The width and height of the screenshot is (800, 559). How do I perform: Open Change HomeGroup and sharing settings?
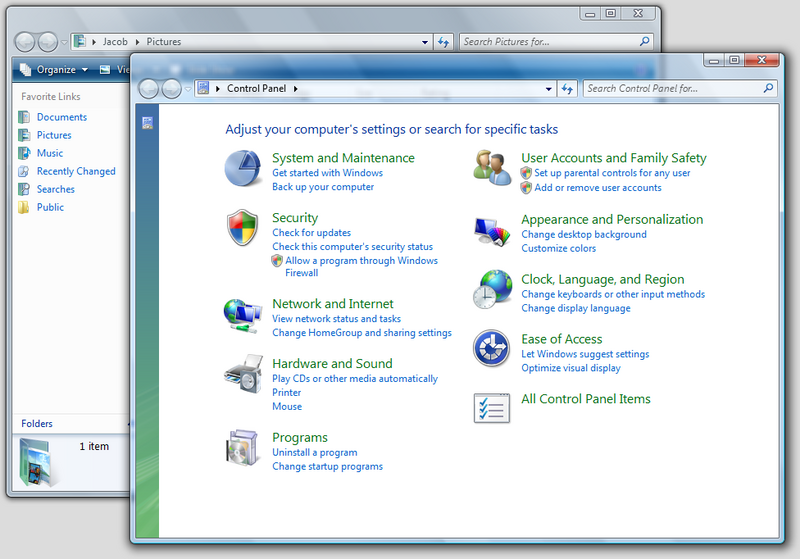click(362, 333)
